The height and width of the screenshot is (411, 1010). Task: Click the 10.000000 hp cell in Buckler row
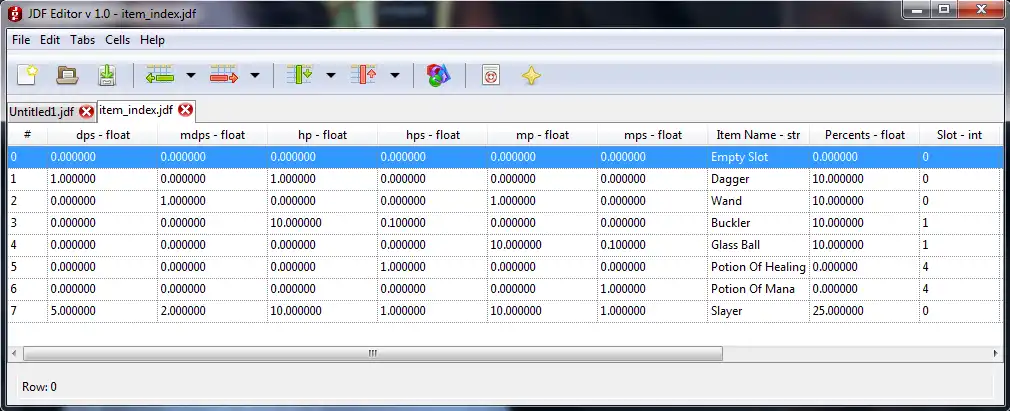click(323, 223)
